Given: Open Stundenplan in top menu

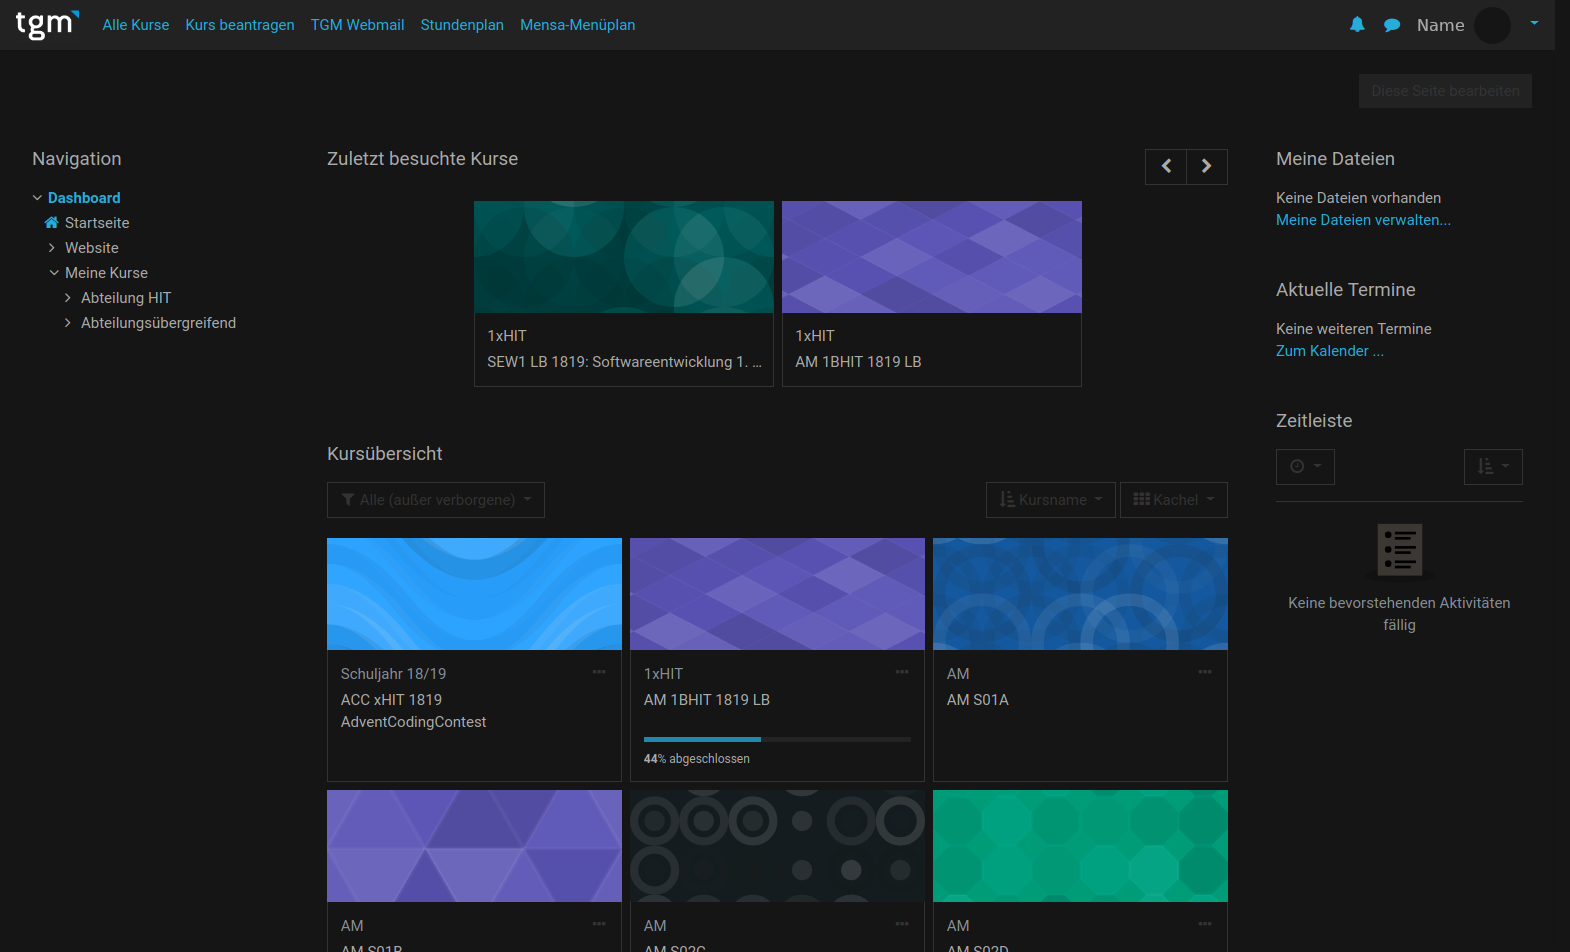Looking at the screenshot, I should coord(462,25).
